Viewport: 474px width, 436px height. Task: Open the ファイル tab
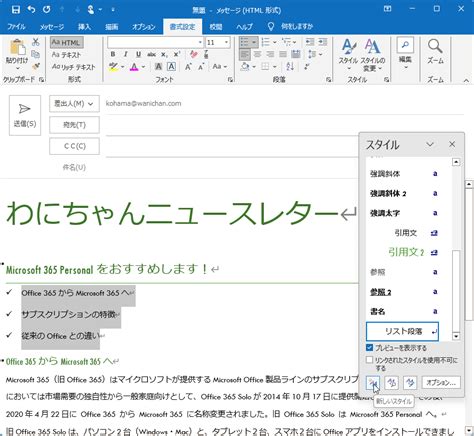(16, 27)
